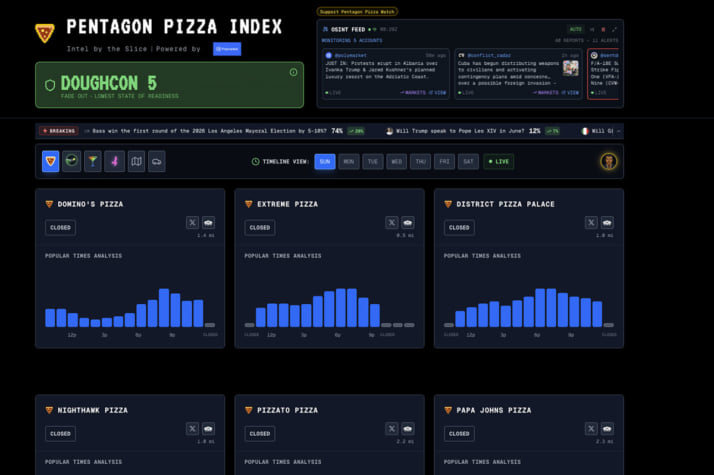This screenshot has width=714, height=475.
Task: Click the DOUGHCON 5 readiness banner
Action: (x=169, y=85)
